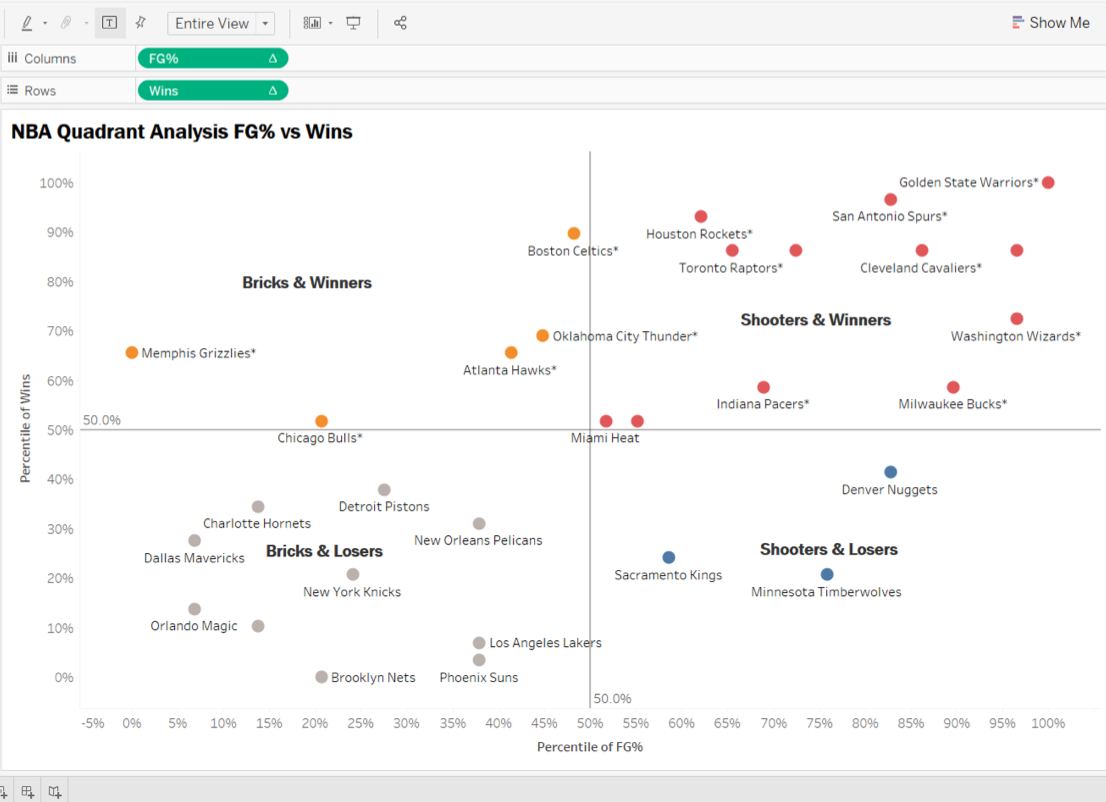Image resolution: width=1106 pixels, height=802 pixels.
Task: Open the Show/Hide Cards dropdown arrow
Action: point(330,22)
